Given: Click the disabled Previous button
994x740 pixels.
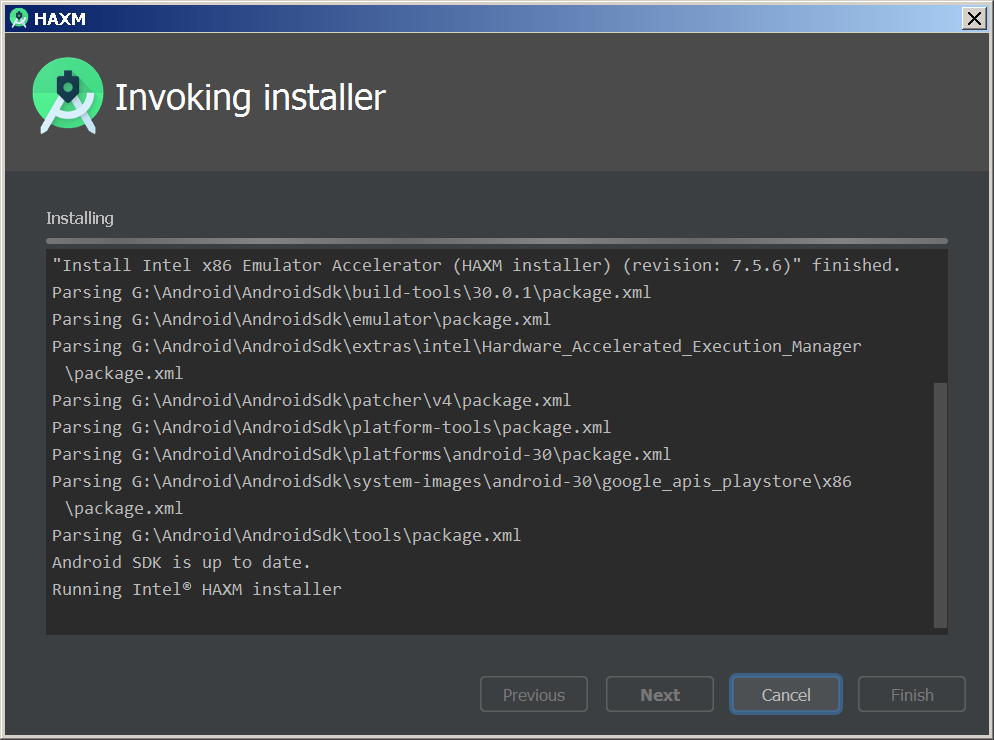Looking at the screenshot, I should pos(534,694).
